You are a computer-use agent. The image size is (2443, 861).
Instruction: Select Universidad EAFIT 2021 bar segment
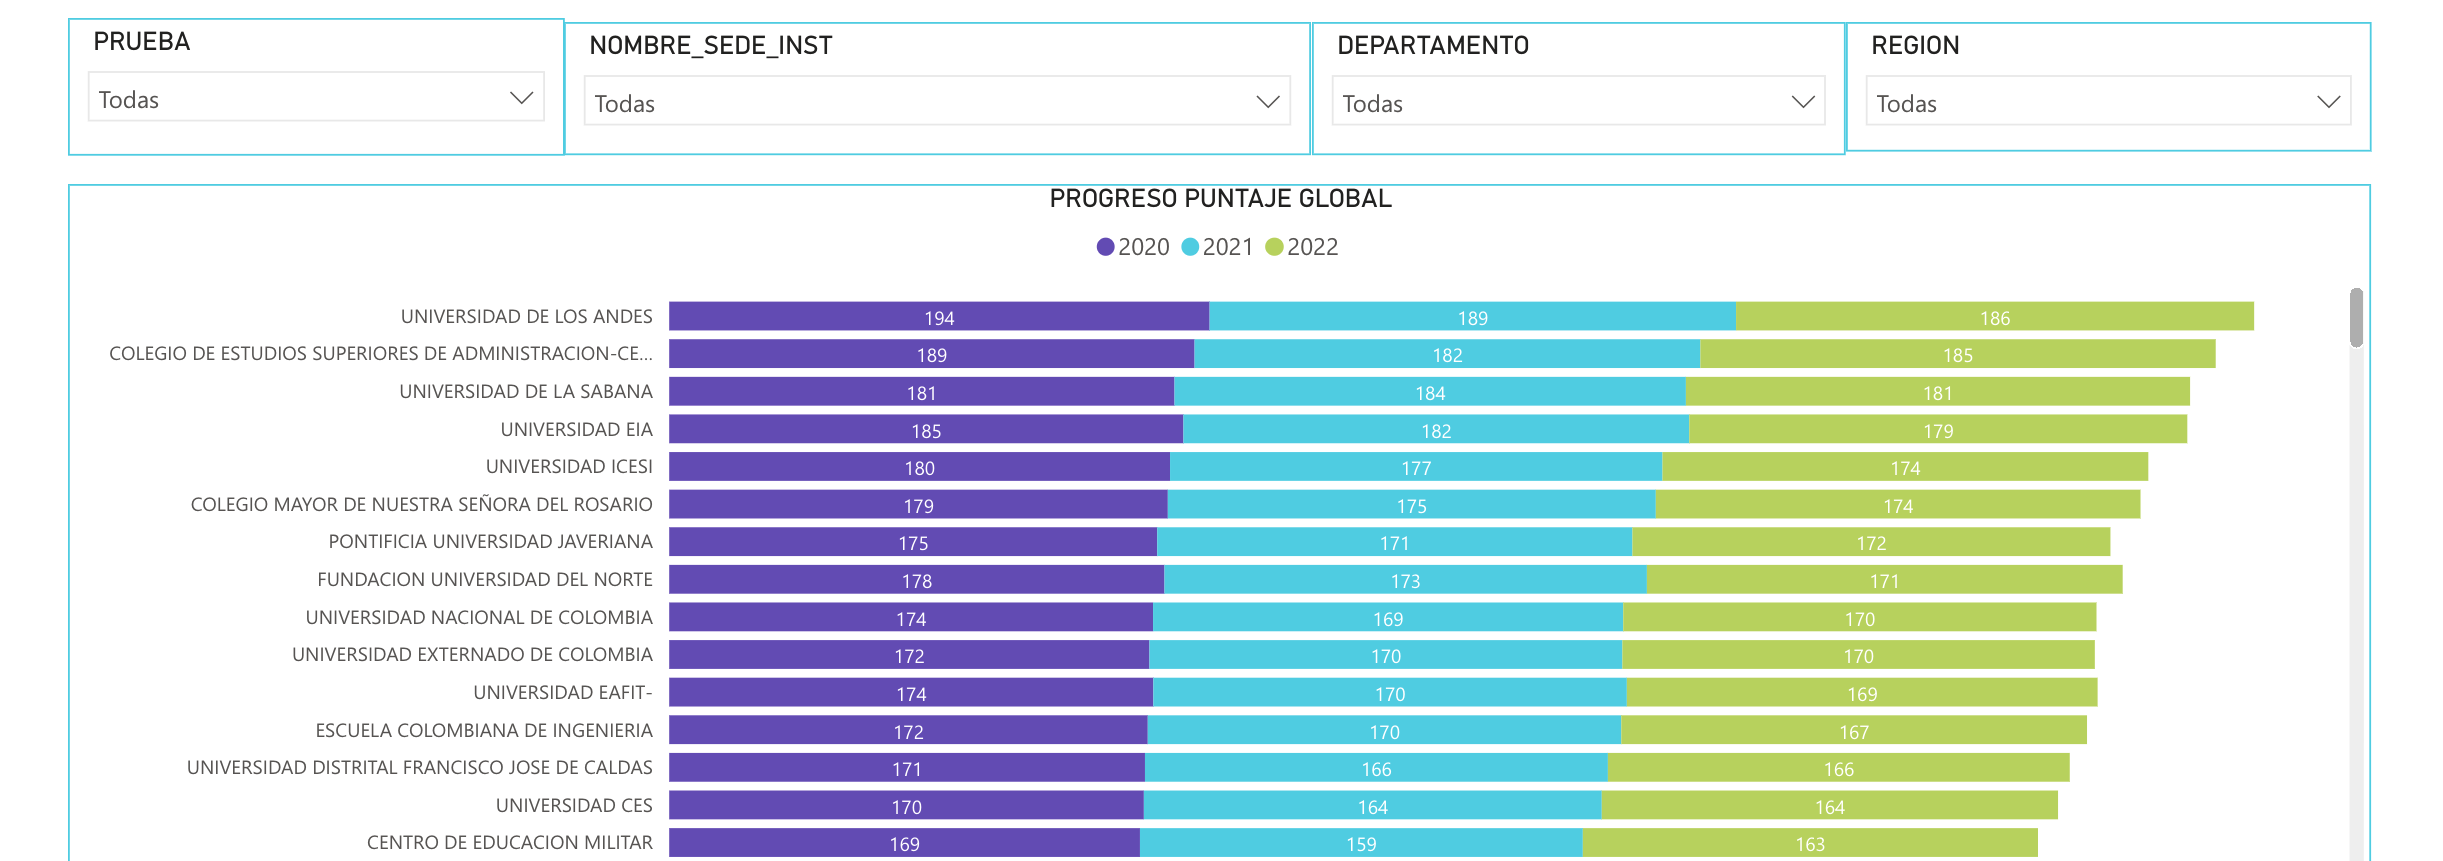tap(1389, 693)
